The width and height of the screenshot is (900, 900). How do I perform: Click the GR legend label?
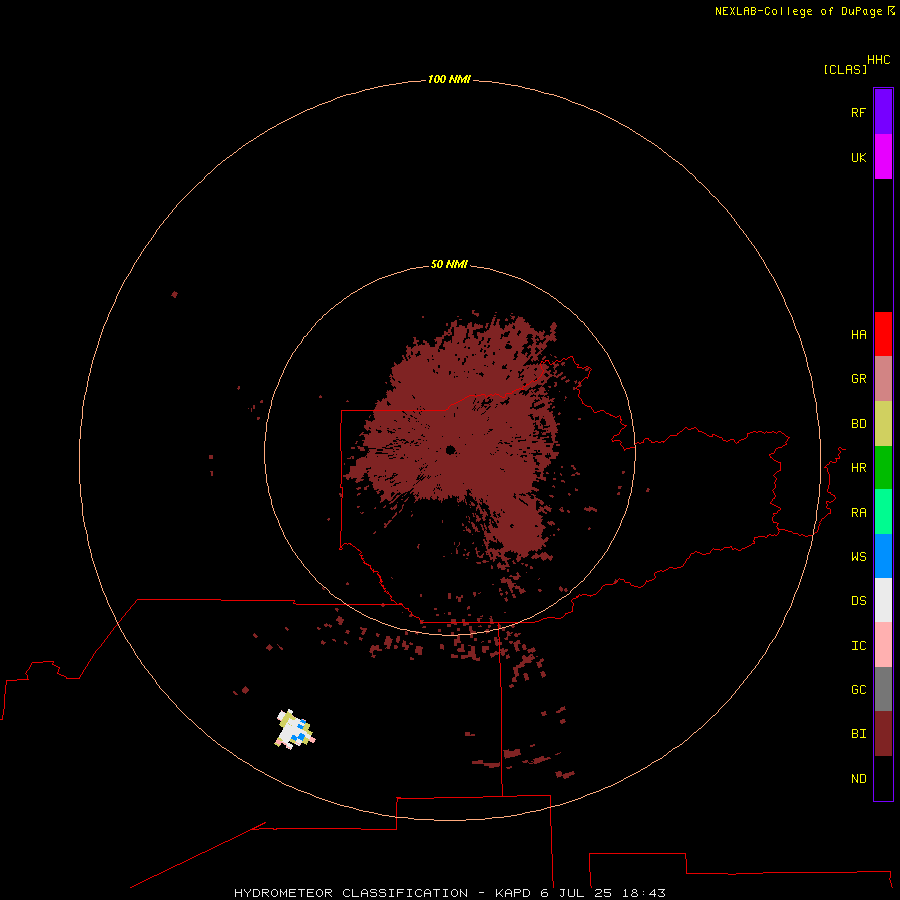pos(858,379)
